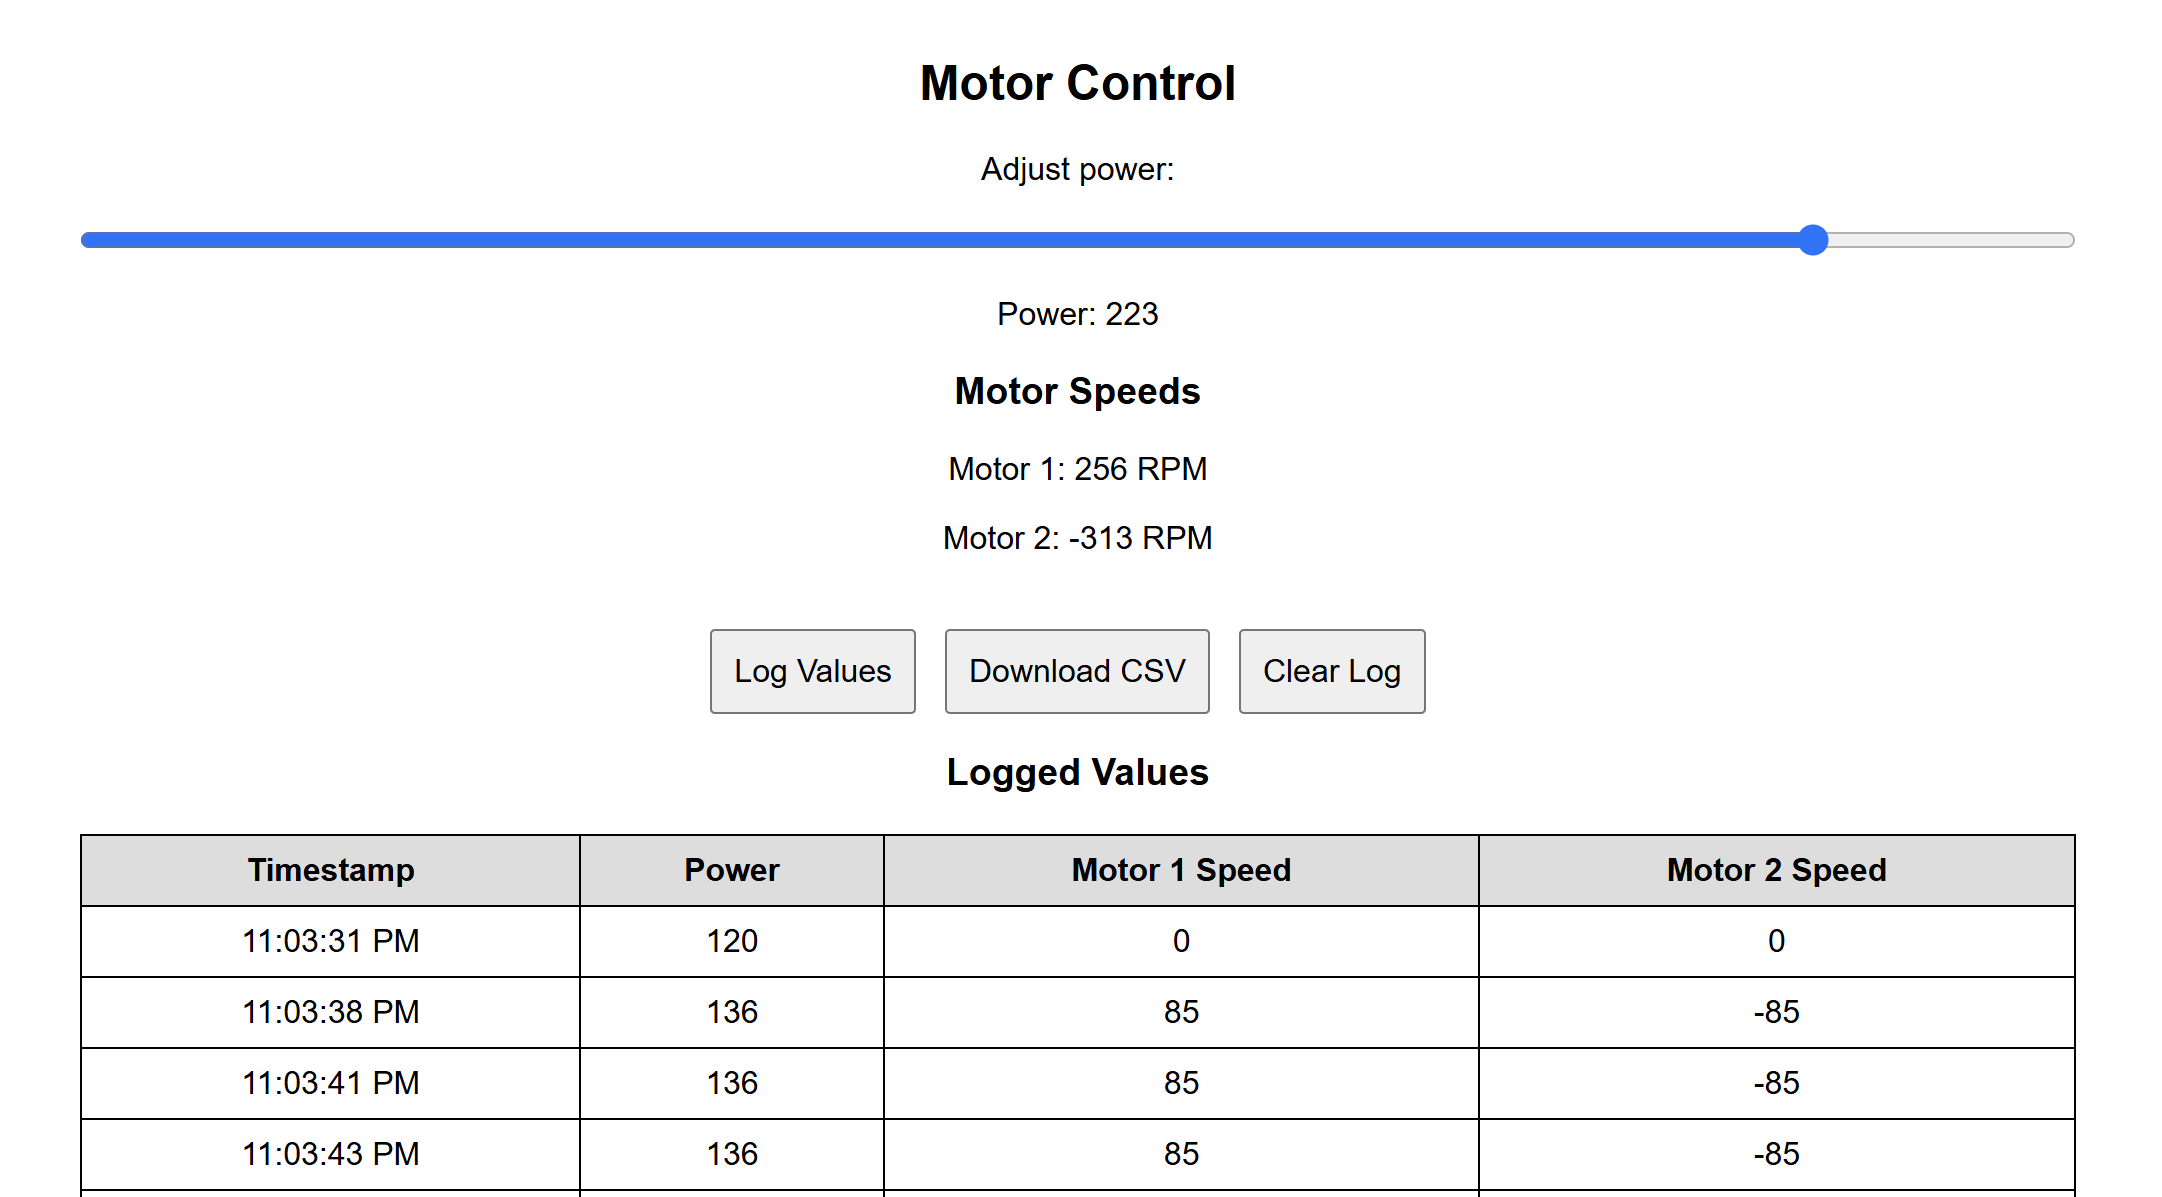The image size is (2162, 1197).
Task: Click the 11:03:38 PM timestamp cell
Action: coord(330,1012)
